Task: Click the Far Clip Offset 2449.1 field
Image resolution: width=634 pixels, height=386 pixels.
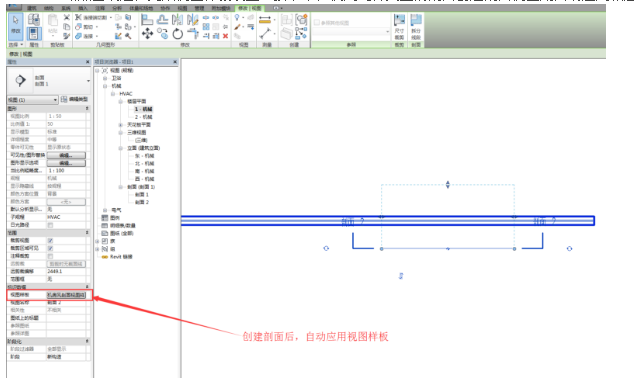Action: coord(66,271)
